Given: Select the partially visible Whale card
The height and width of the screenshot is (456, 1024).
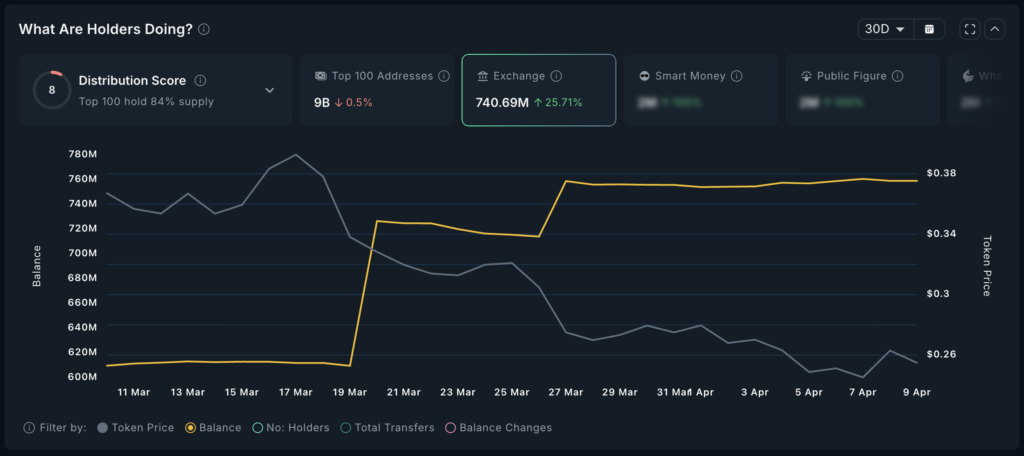Looking at the screenshot, I should 976,90.
